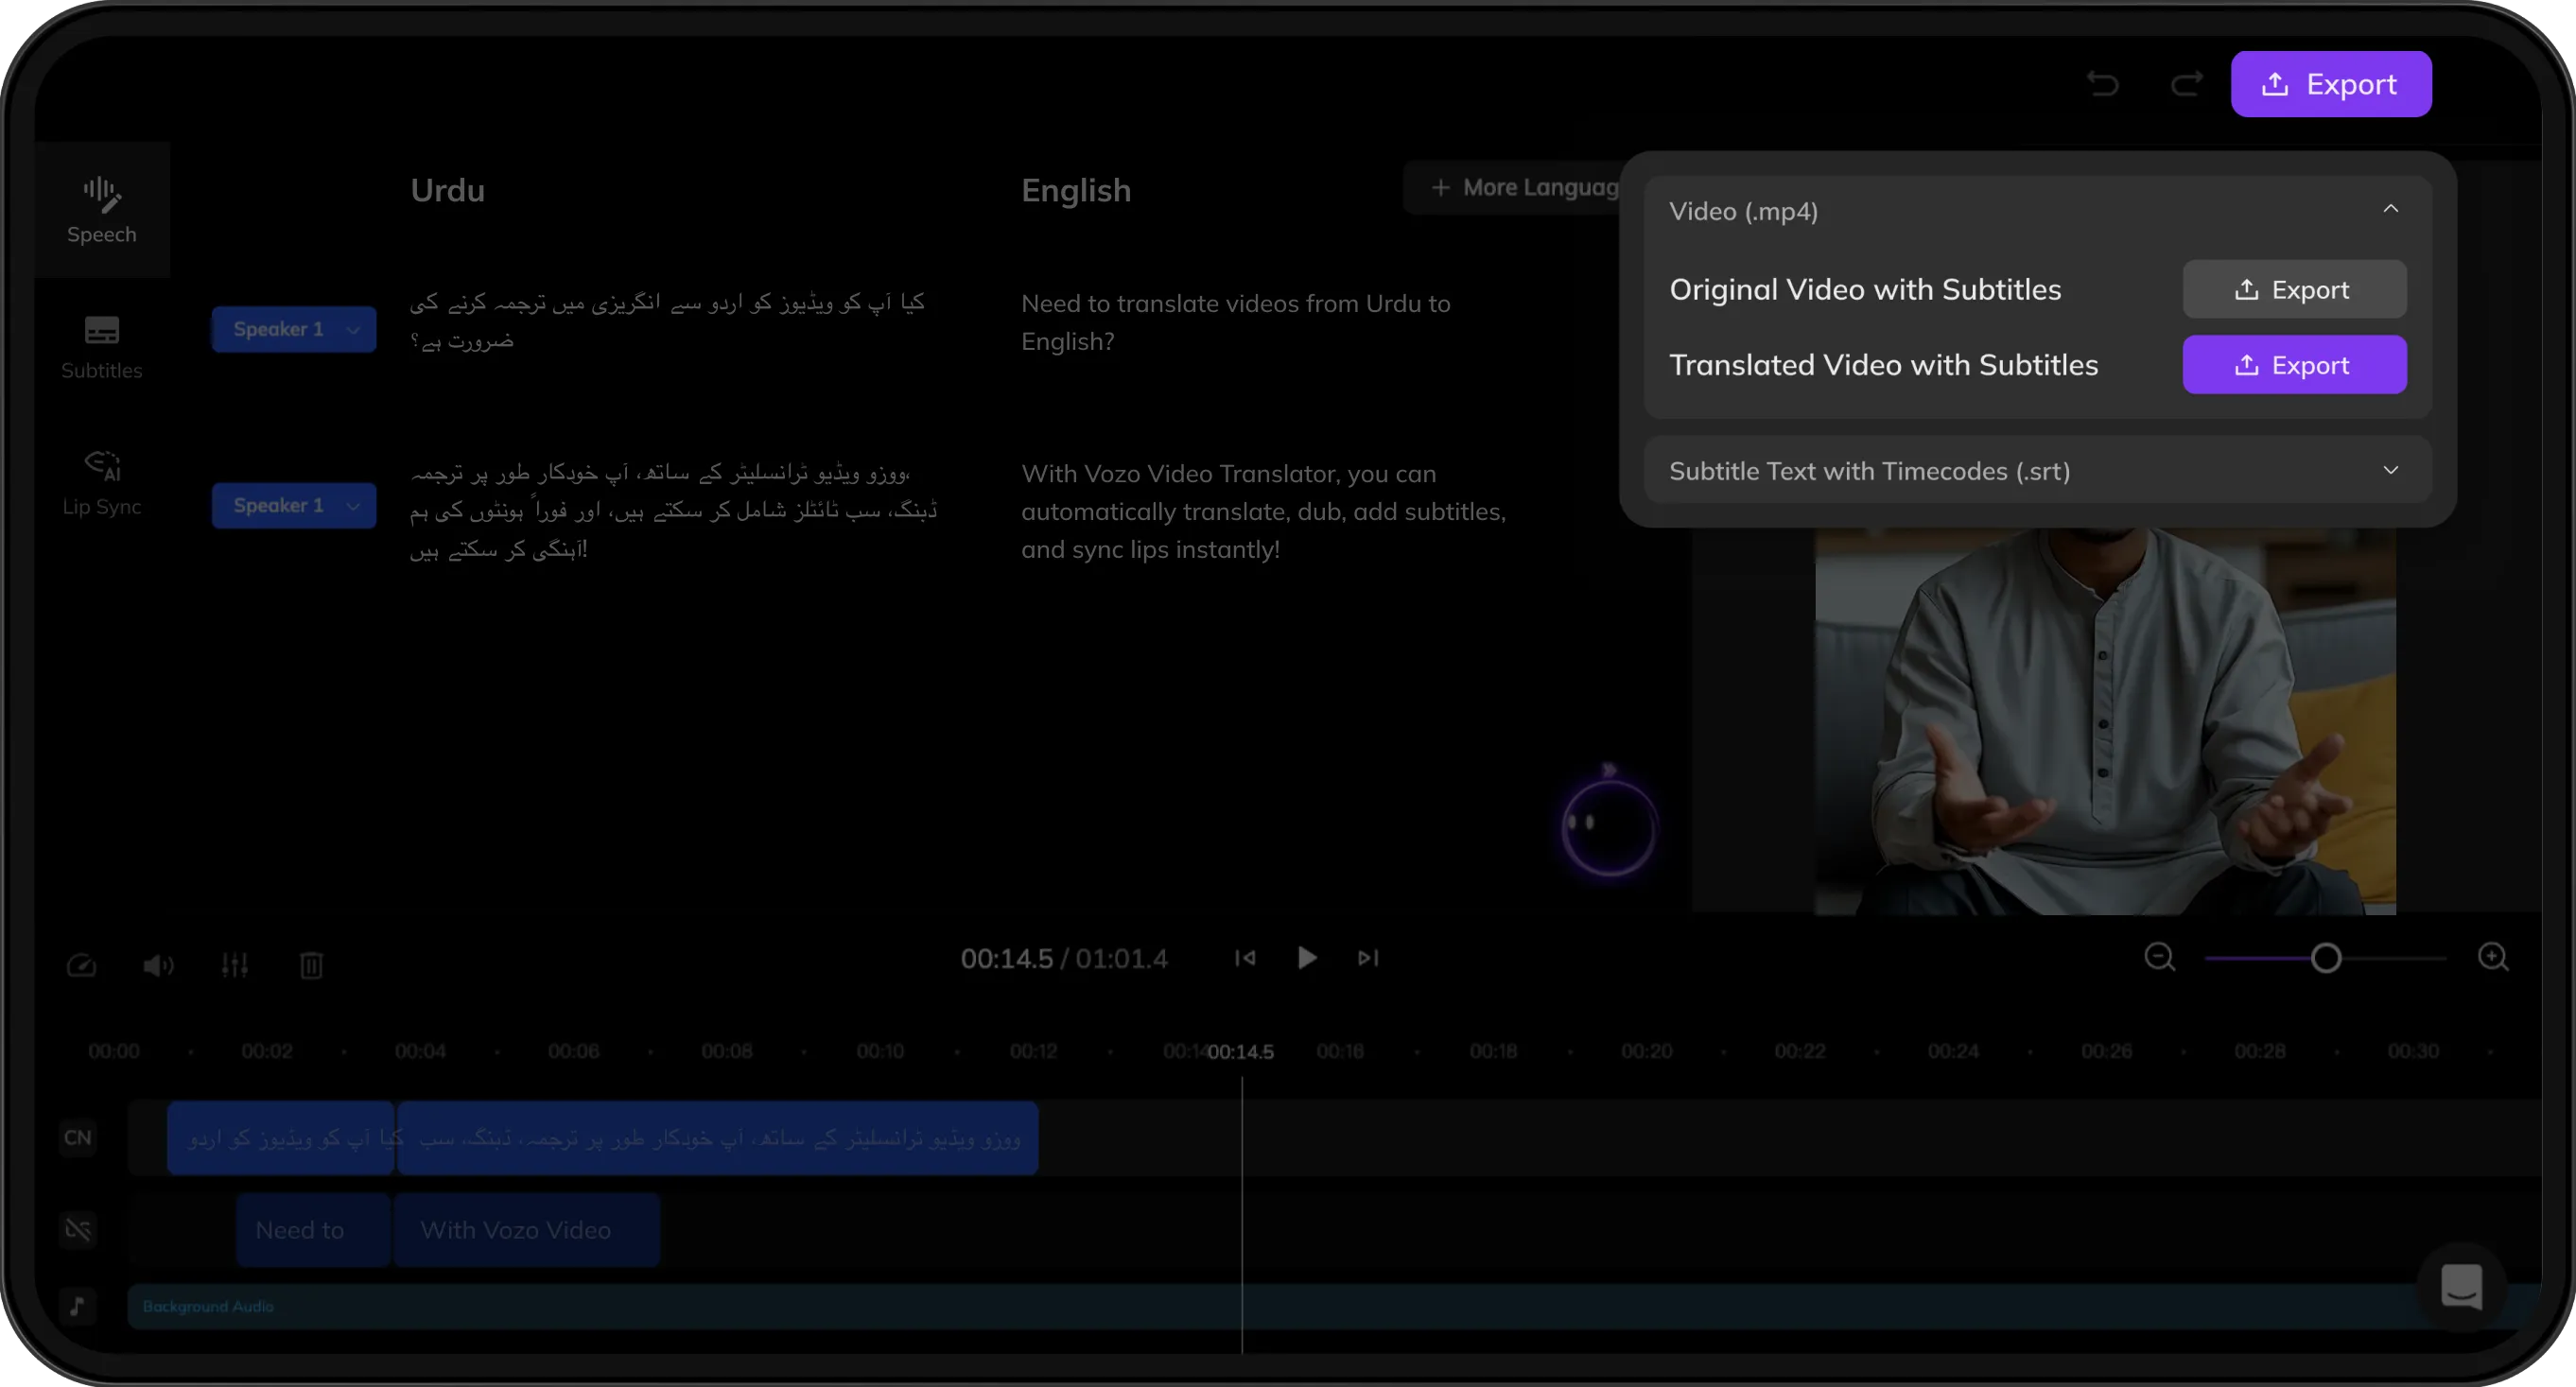Open the audio mixer sliders icon

pyautogui.click(x=235, y=965)
